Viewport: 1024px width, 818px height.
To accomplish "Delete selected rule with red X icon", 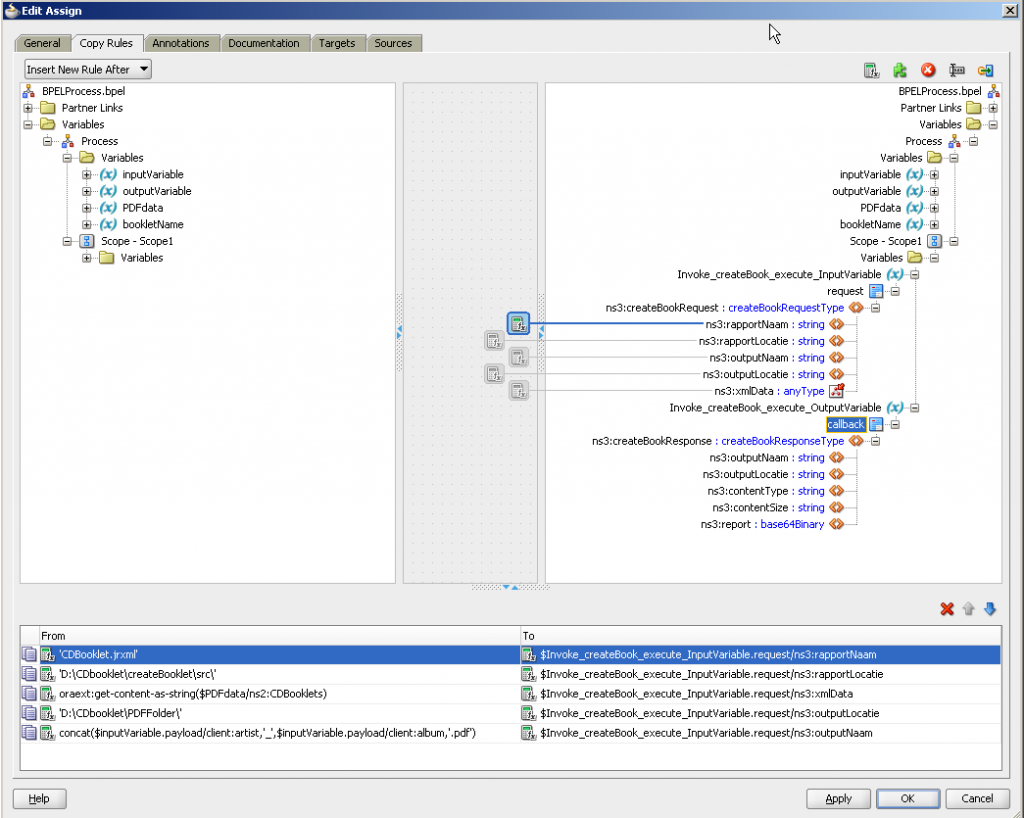I will tap(947, 609).
